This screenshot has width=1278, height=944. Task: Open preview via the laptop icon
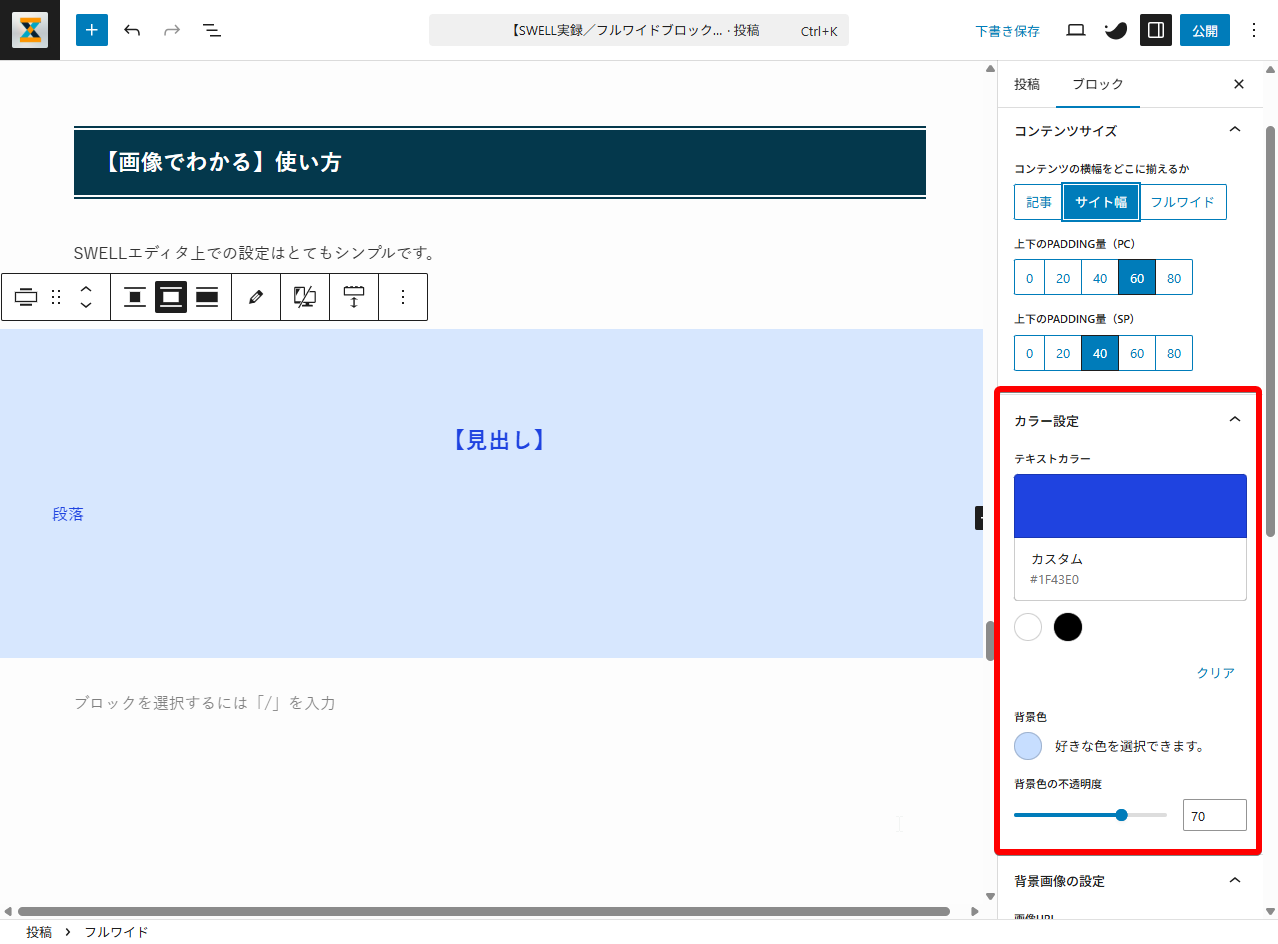(x=1076, y=30)
